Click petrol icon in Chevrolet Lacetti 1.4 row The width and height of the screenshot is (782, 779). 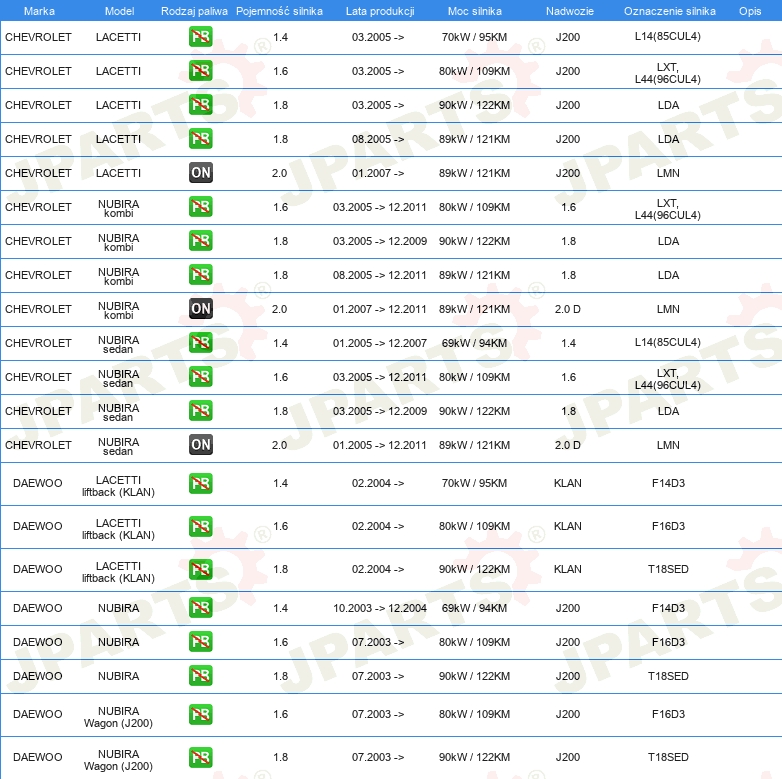pos(200,37)
